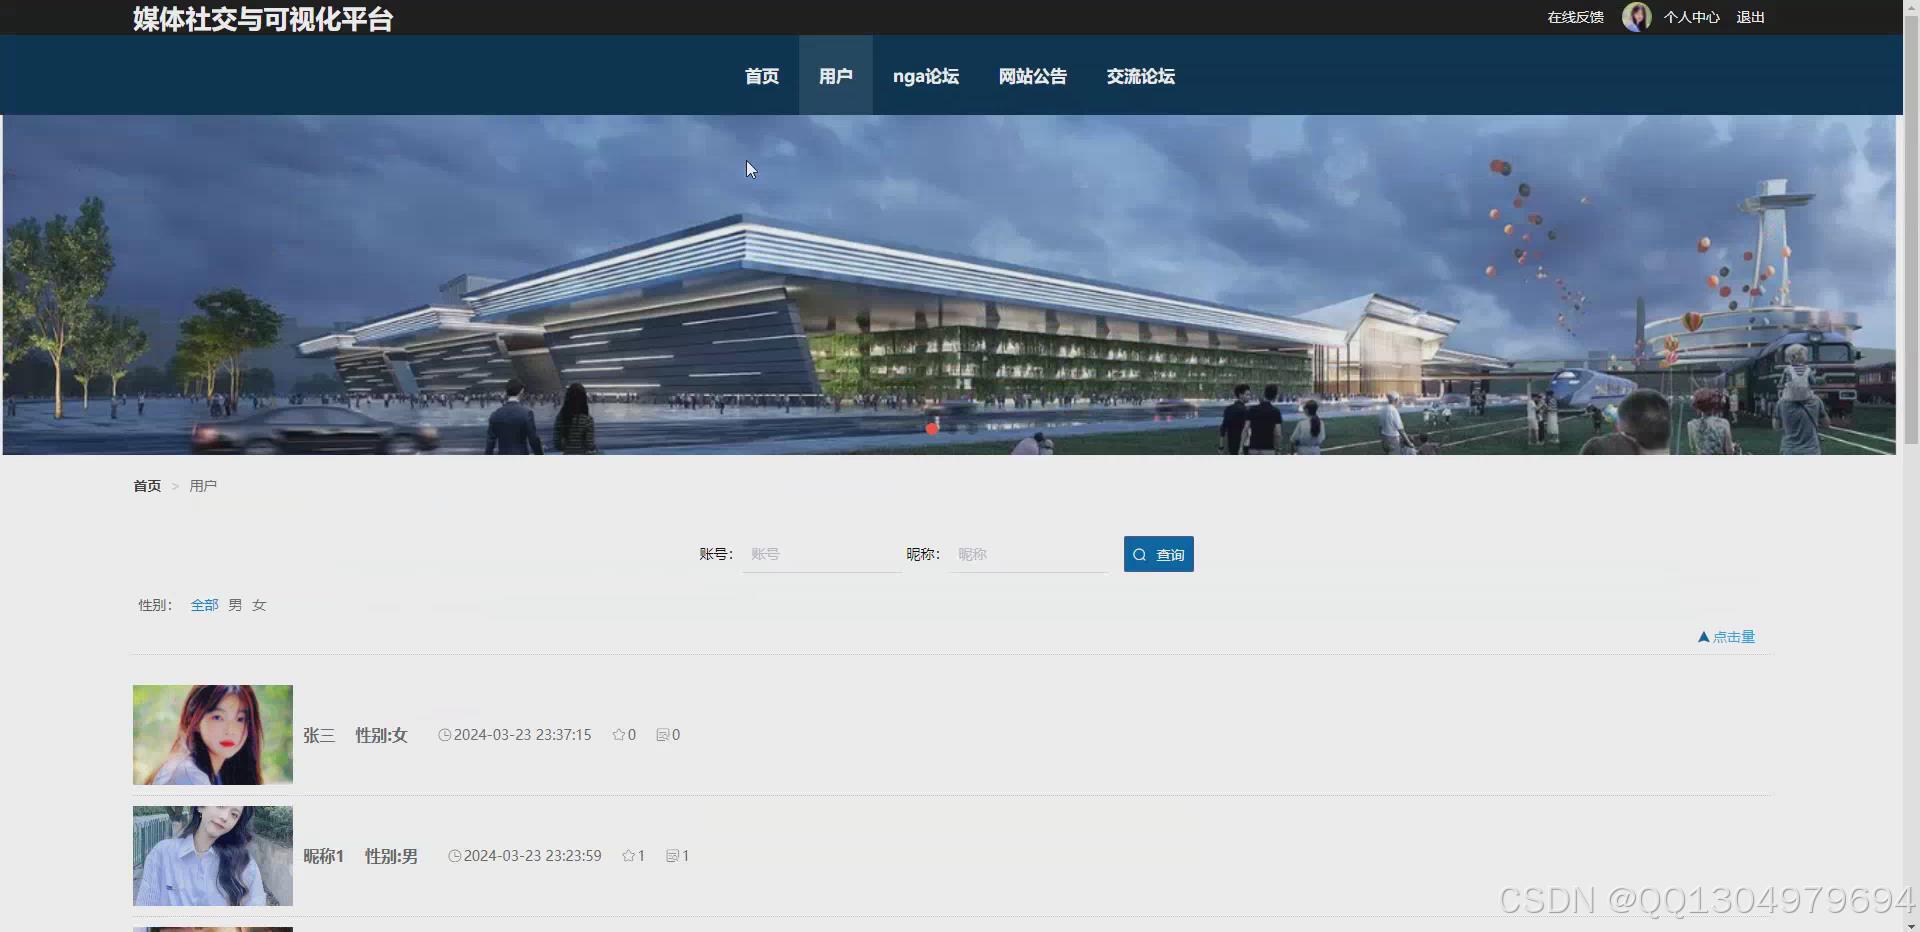Click the page vertical scrollbar thumb
This screenshot has height=932, width=1920.
[1911, 229]
